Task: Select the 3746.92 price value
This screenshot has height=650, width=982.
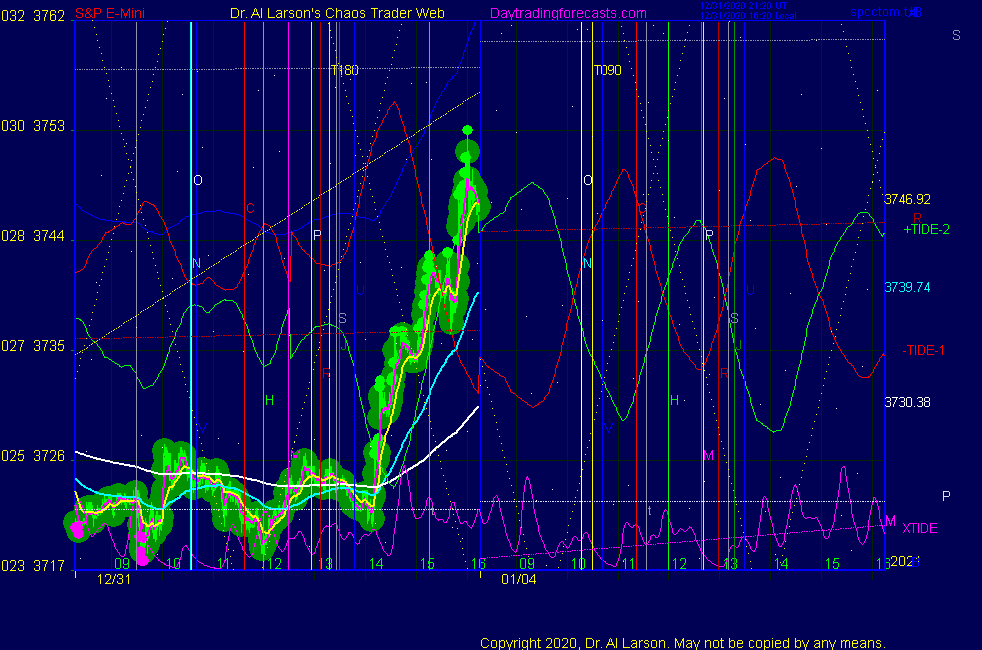Action: tap(907, 199)
